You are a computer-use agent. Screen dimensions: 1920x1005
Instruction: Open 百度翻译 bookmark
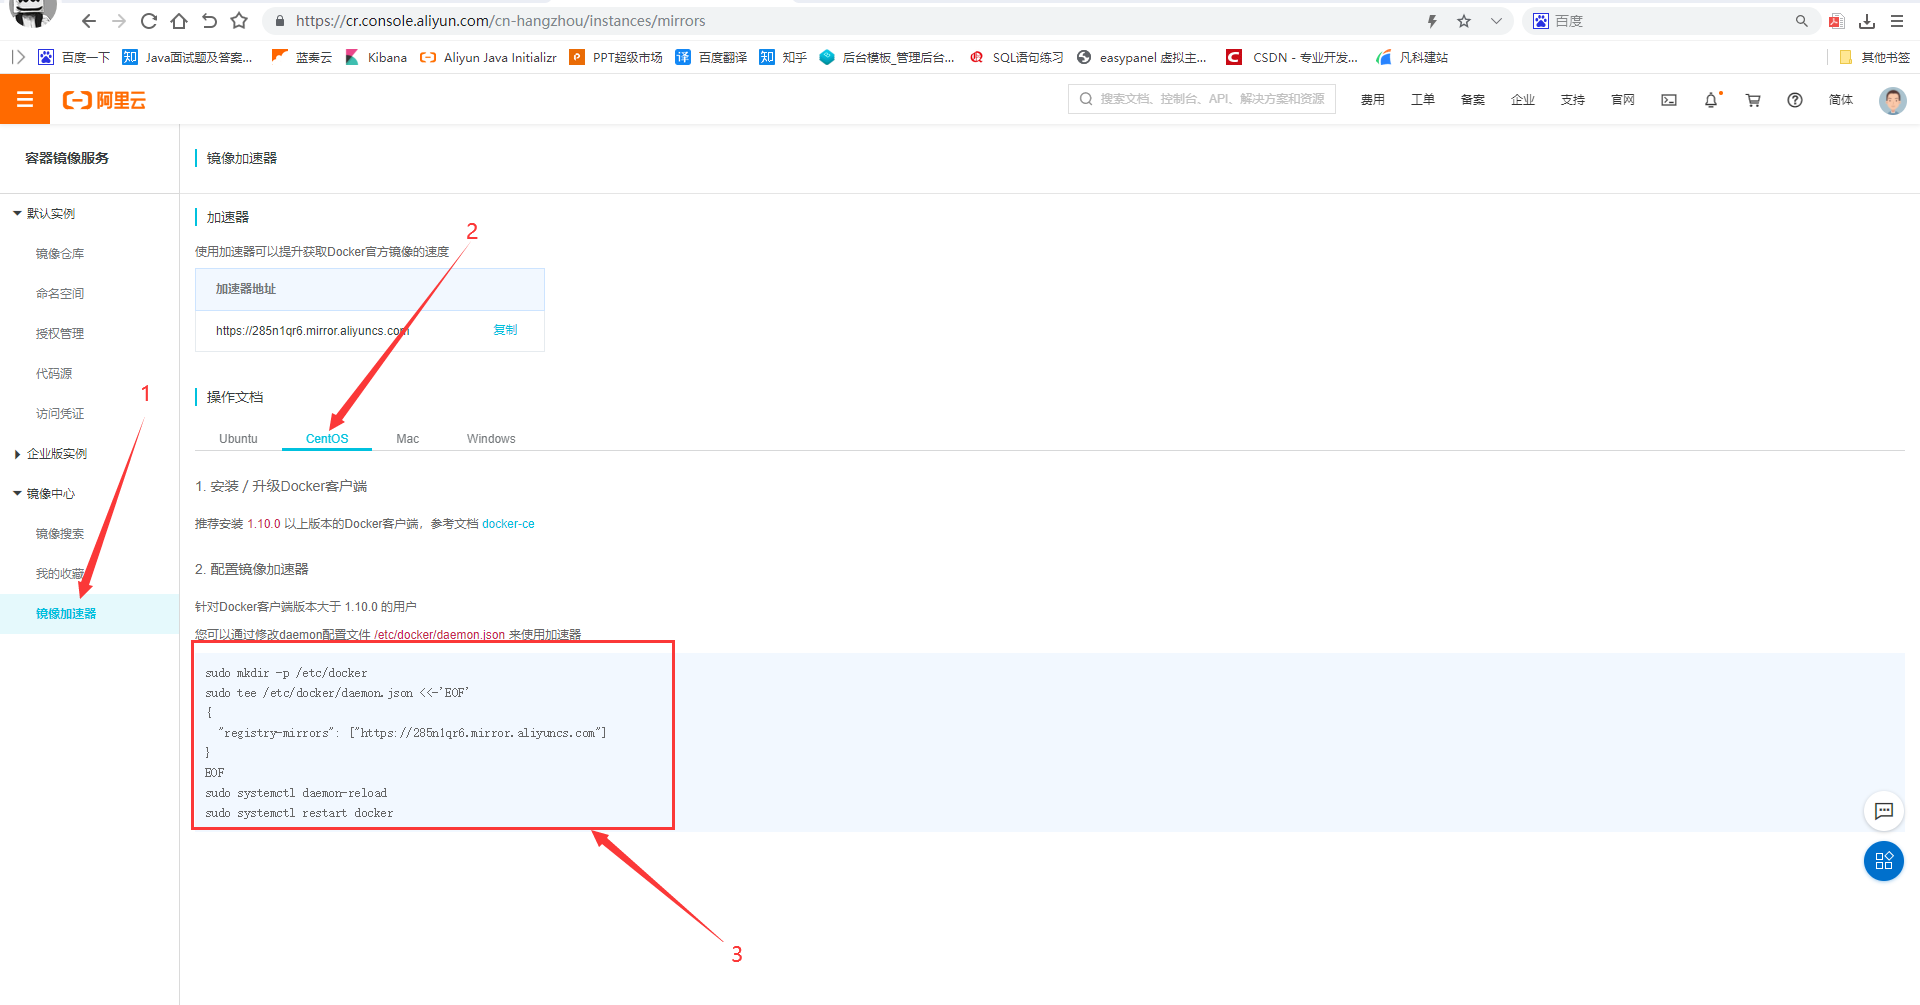711,57
